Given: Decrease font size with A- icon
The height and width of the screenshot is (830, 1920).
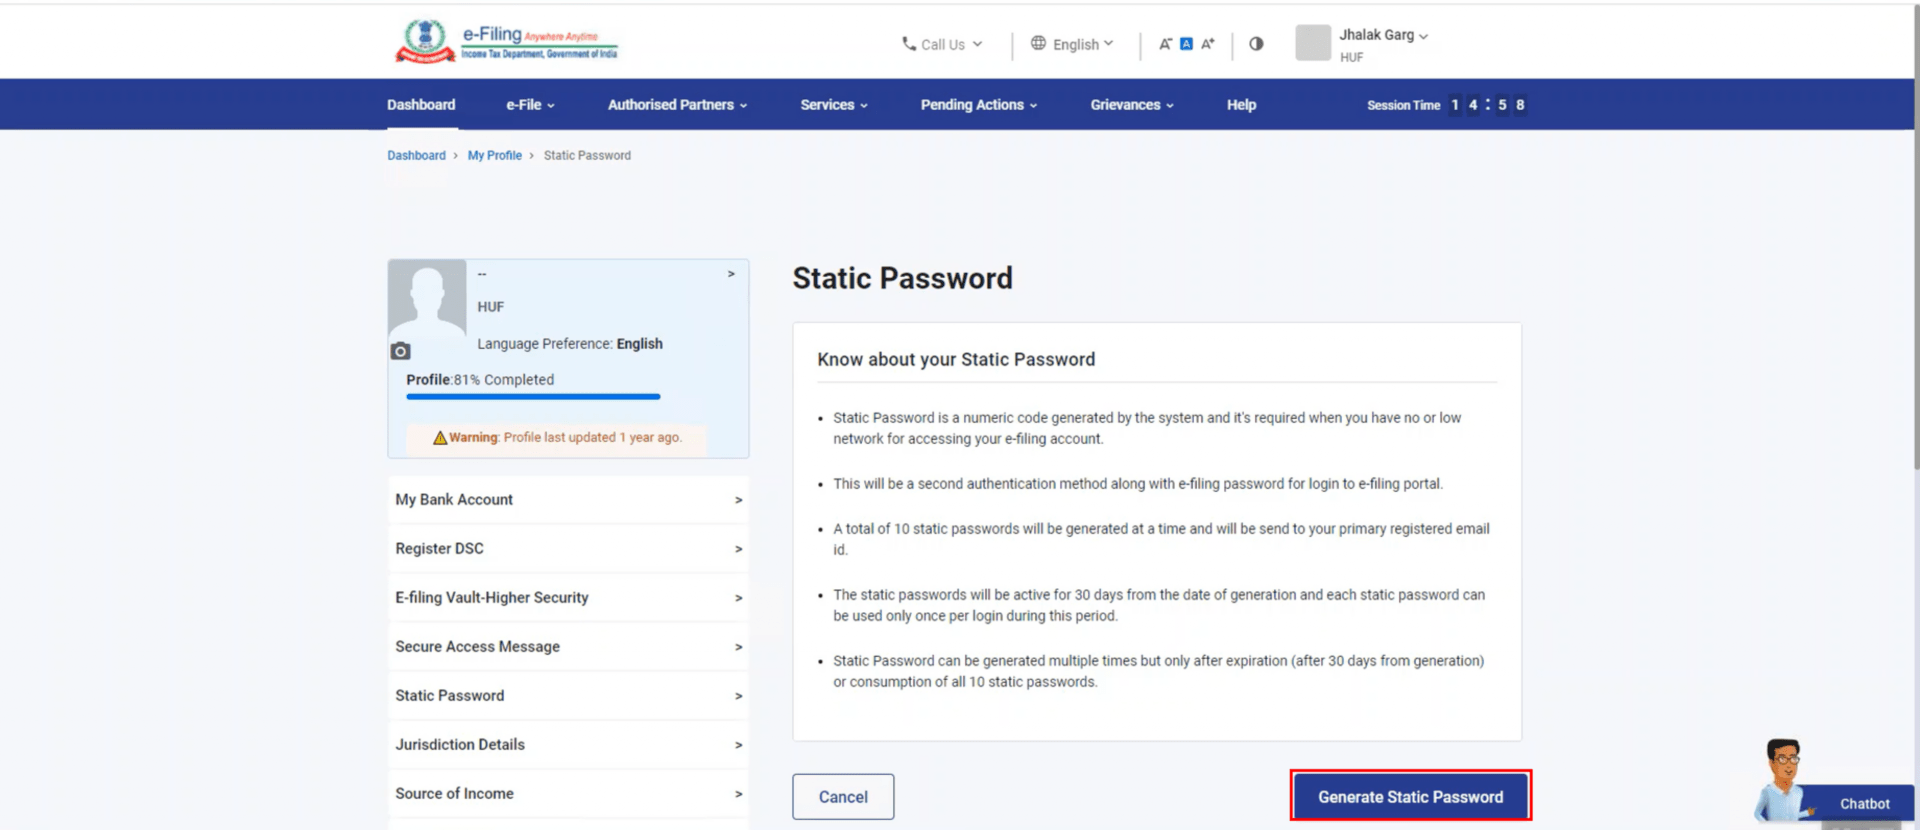Looking at the screenshot, I should pos(1165,44).
